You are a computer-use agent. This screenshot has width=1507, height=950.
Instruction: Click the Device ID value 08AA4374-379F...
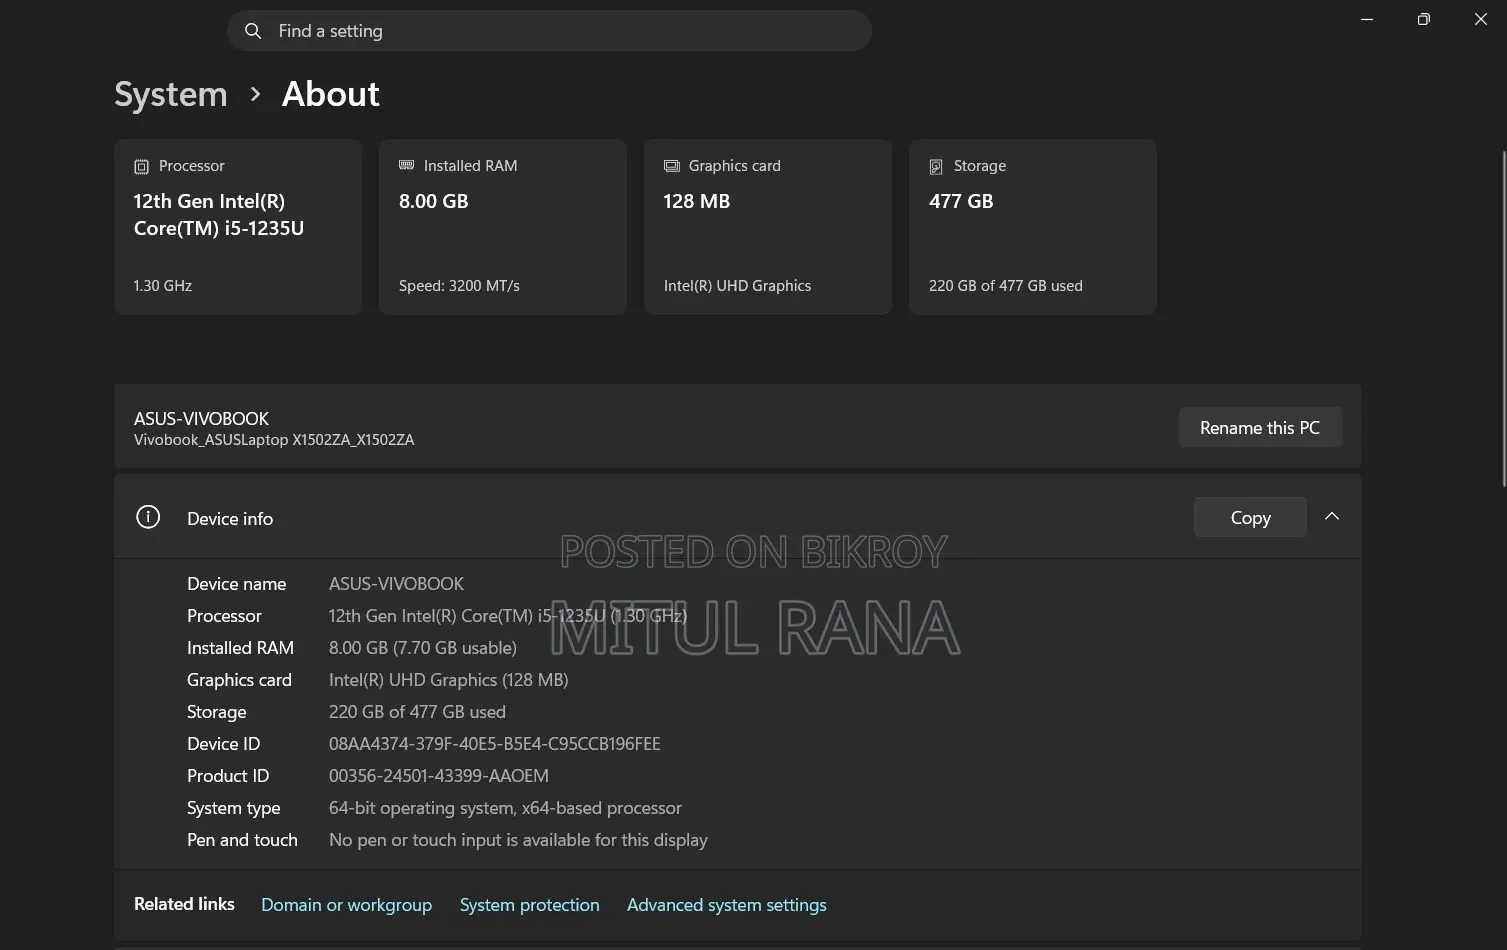click(495, 744)
